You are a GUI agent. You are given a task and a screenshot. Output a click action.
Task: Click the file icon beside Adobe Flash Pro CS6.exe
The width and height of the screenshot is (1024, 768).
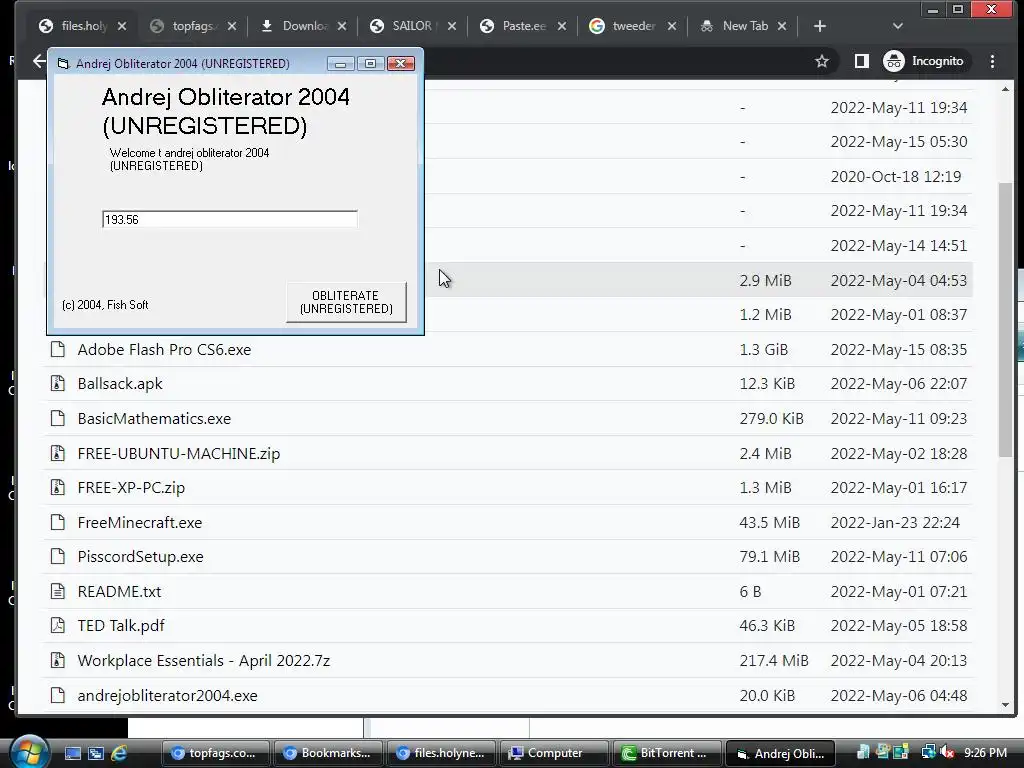pyautogui.click(x=58, y=349)
